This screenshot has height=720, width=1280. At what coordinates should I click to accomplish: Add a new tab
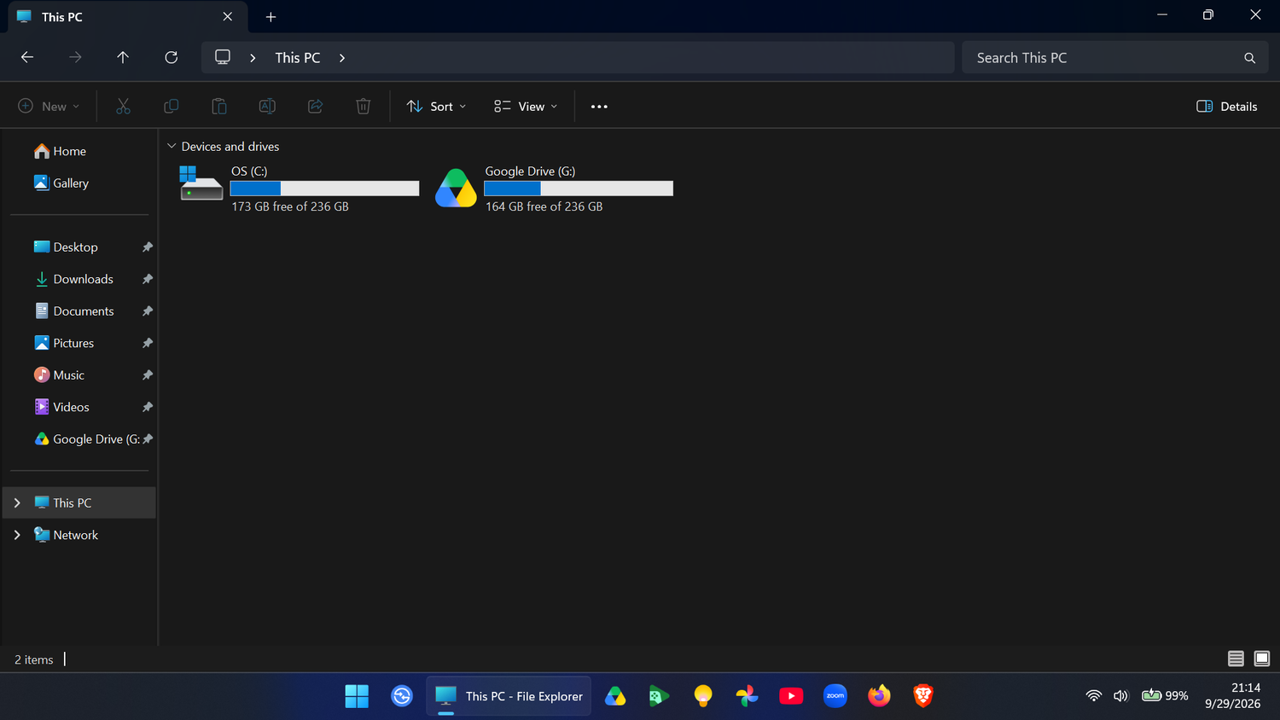click(x=271, y=17)
